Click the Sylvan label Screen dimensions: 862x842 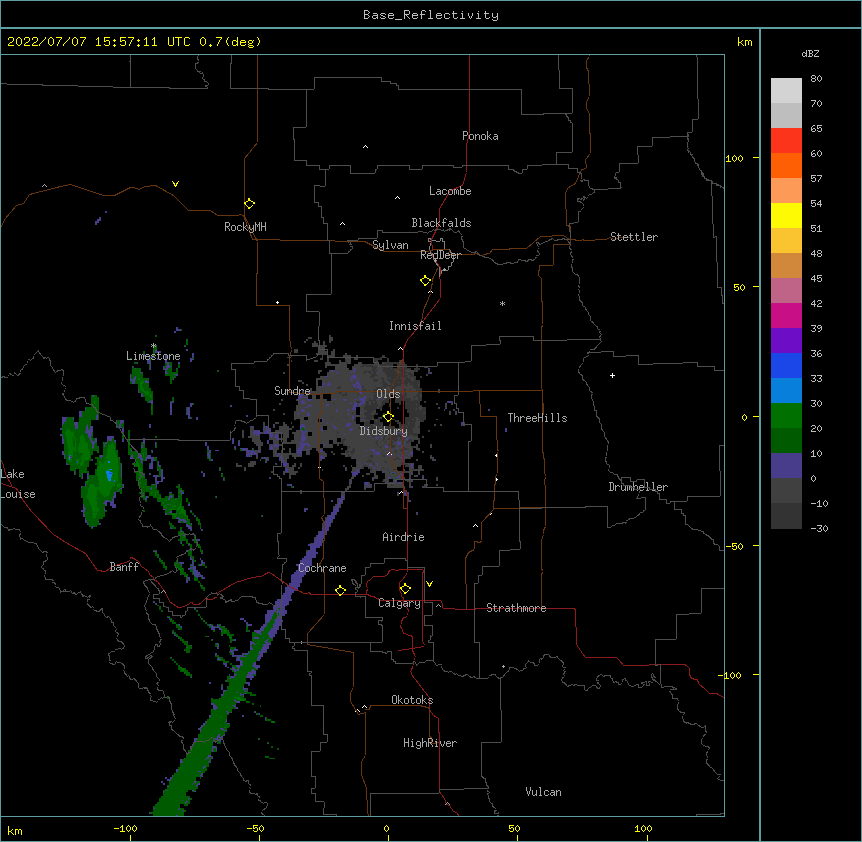click(390, 245)
